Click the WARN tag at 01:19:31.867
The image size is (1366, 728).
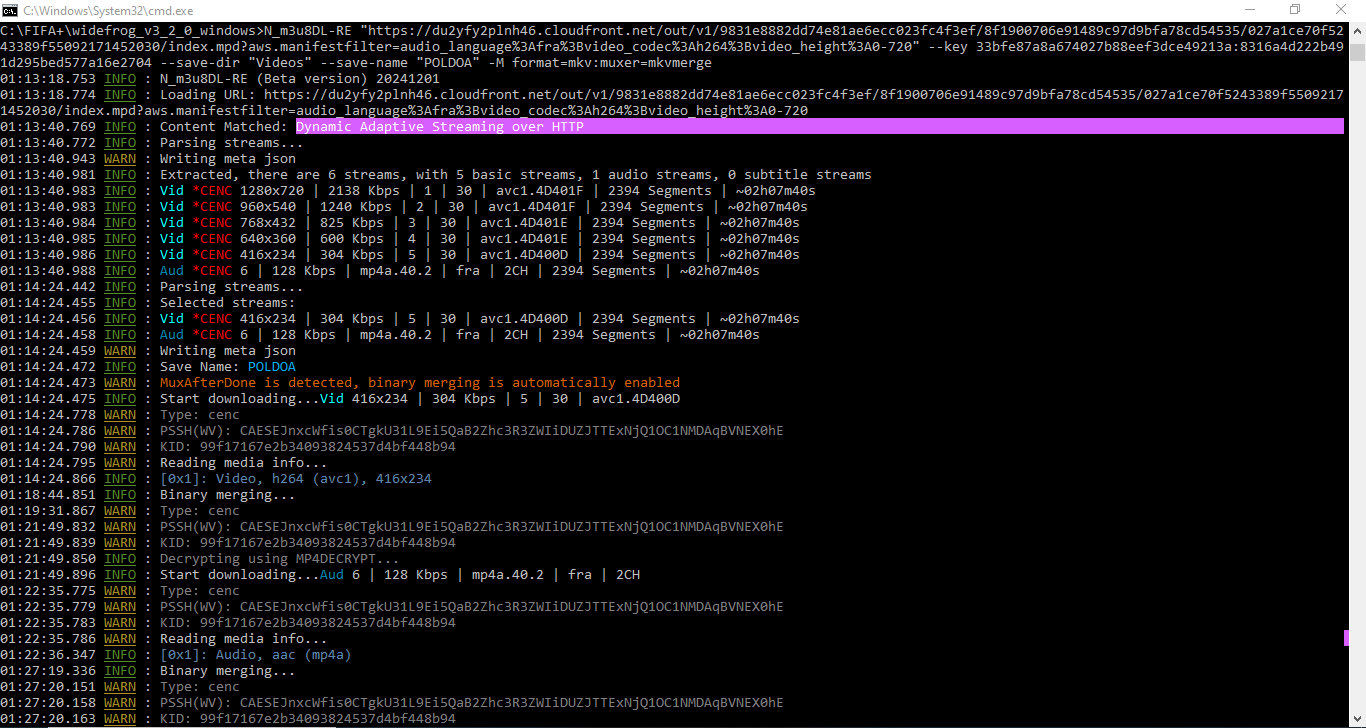(x=120, y=510)
